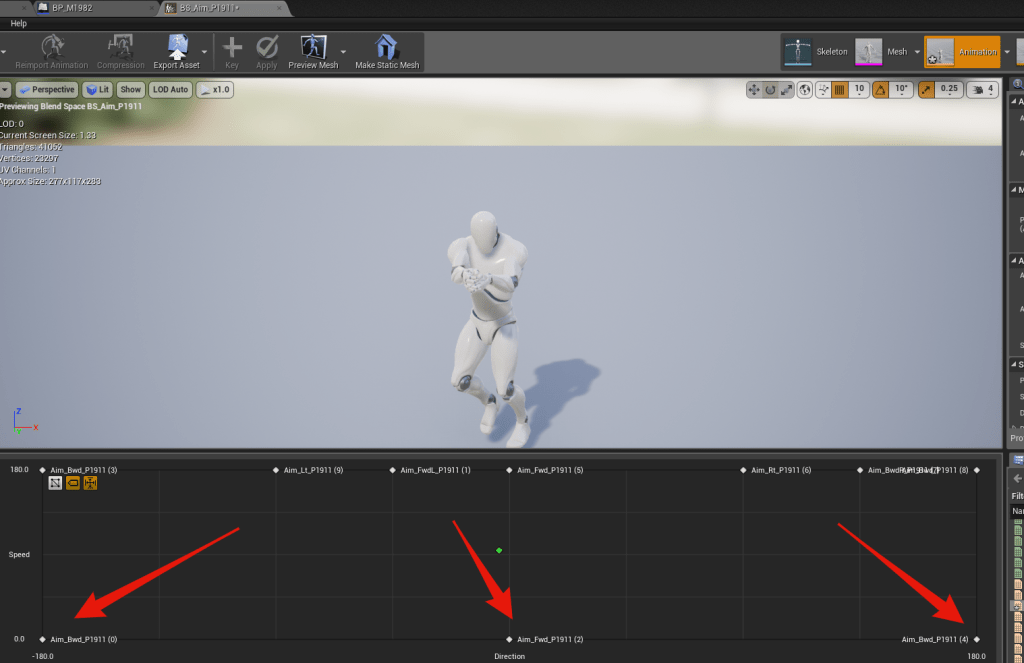Expand the Preview Mesh dropdown arrow
Viewport: 1024px width, 663px height.
pos(344,51)
